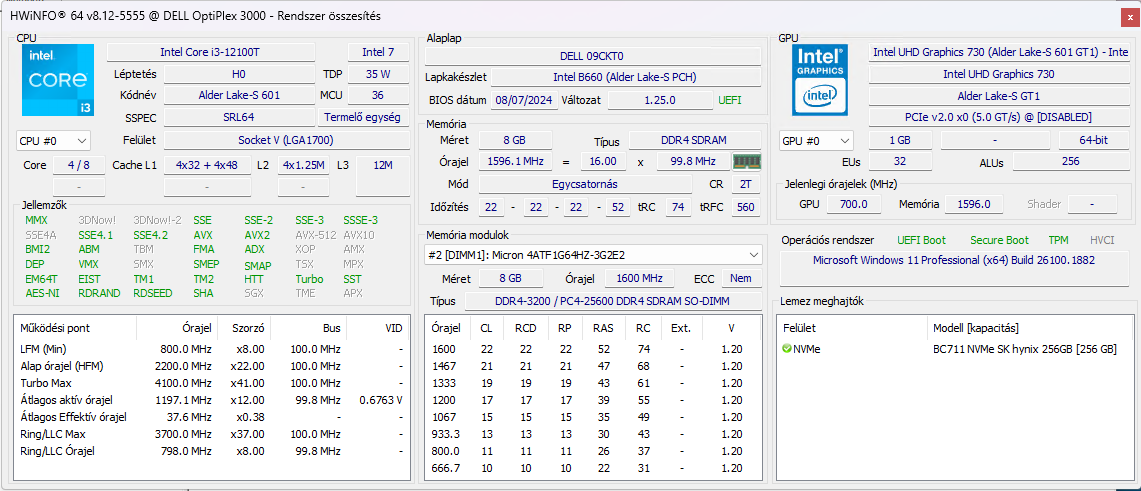Open the GPU #0 selector dropdown
Screen dimensions: 1141x491
816,140
